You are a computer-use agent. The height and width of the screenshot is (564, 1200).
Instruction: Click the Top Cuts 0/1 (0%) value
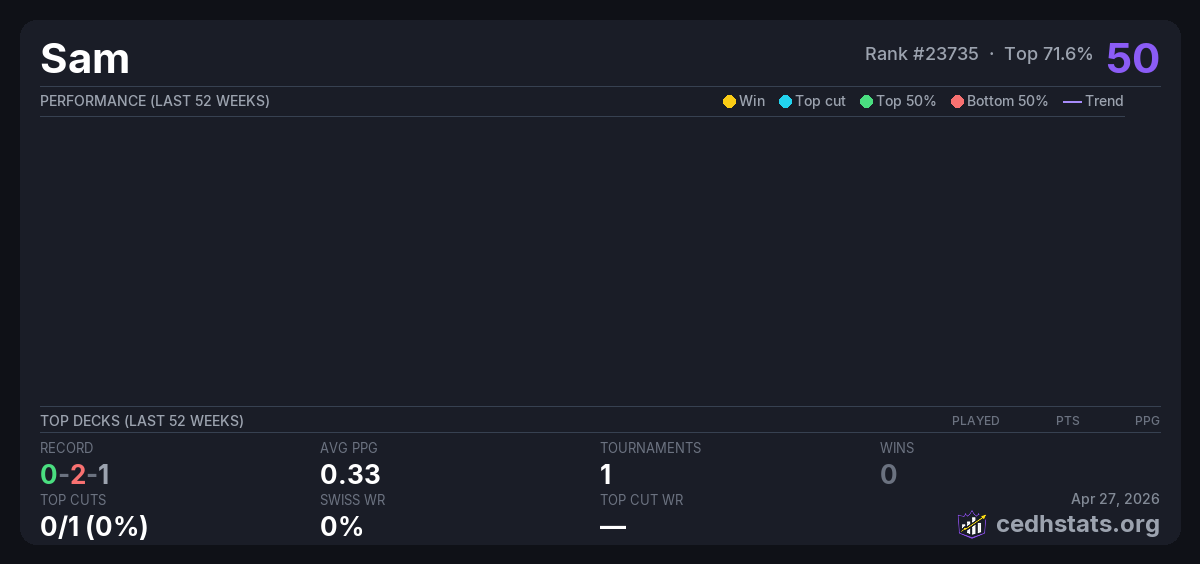point(94,526)
